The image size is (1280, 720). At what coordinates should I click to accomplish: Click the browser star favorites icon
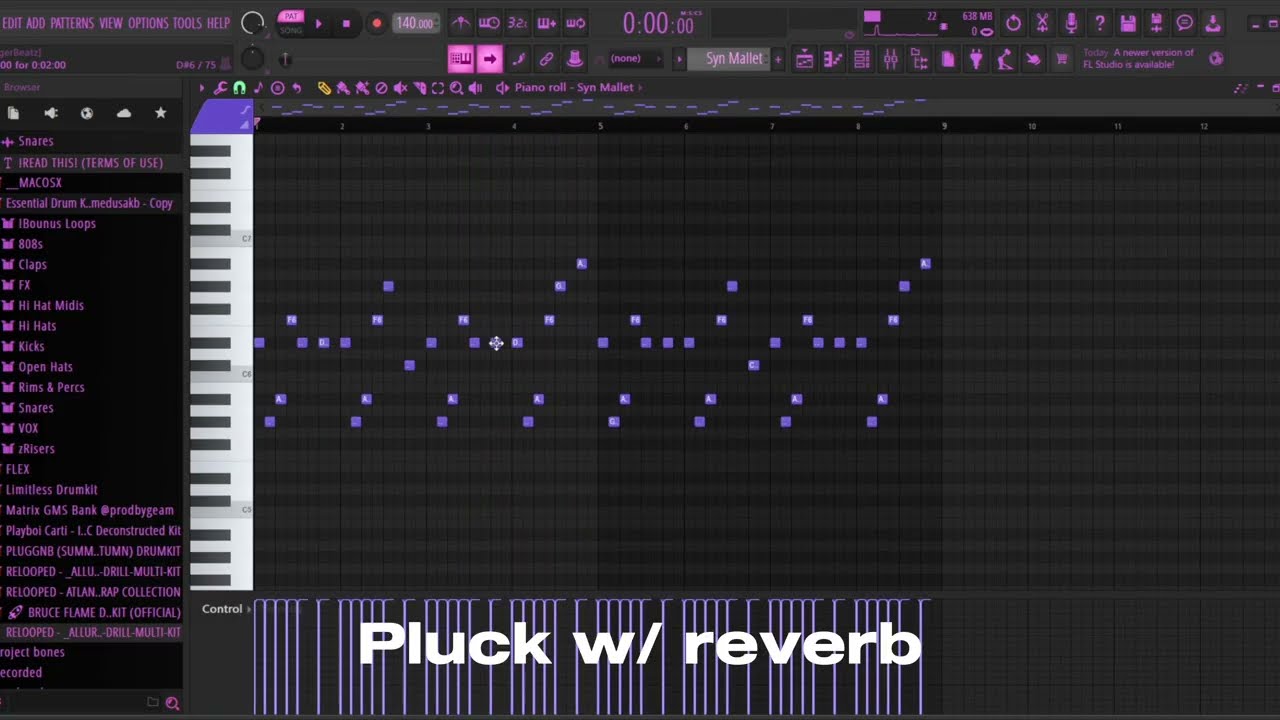[160, 113]
